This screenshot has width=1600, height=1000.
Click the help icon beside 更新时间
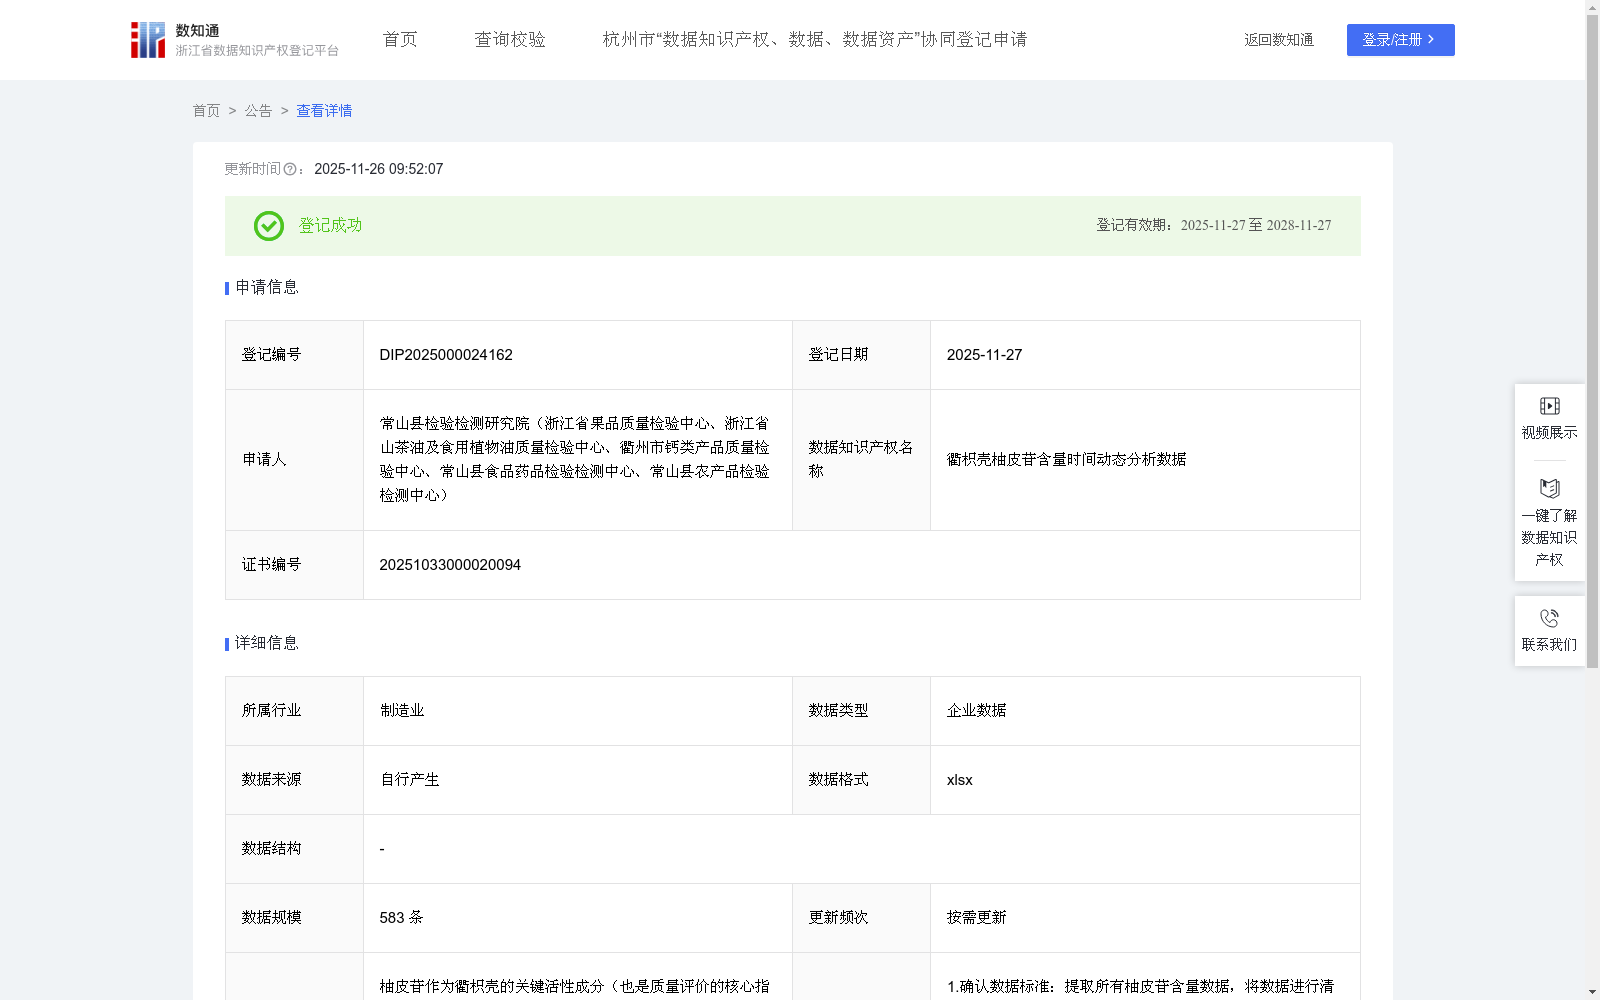coord(290,170)
